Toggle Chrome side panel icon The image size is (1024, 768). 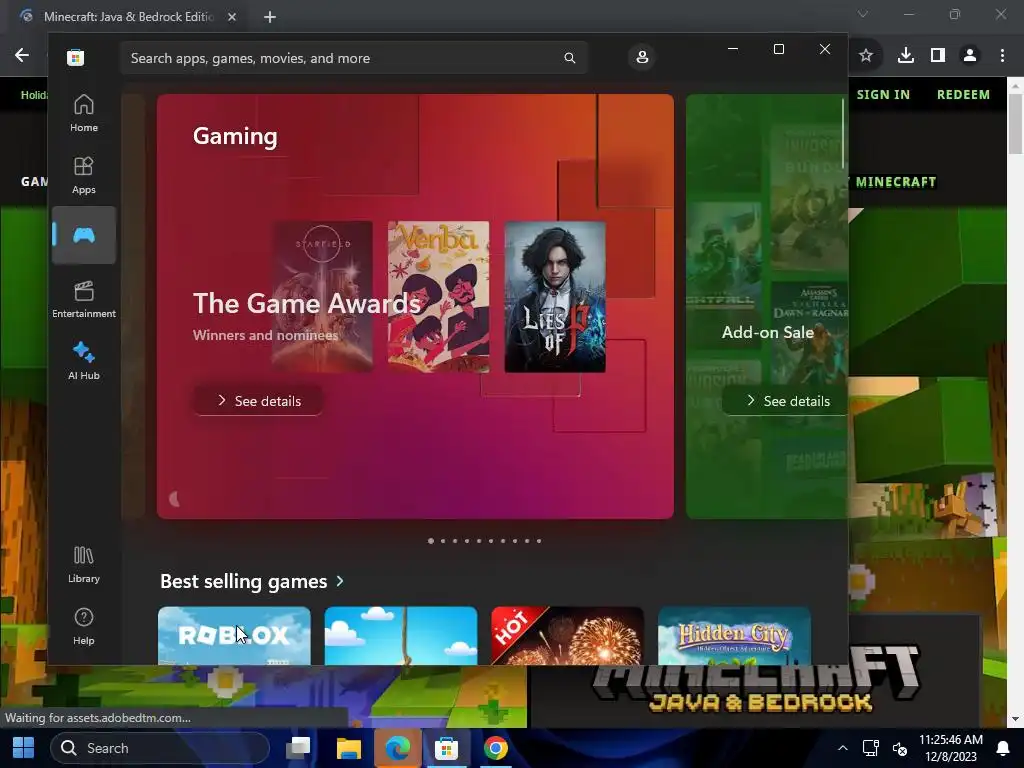pyautogui.click(x=938, y=56)
